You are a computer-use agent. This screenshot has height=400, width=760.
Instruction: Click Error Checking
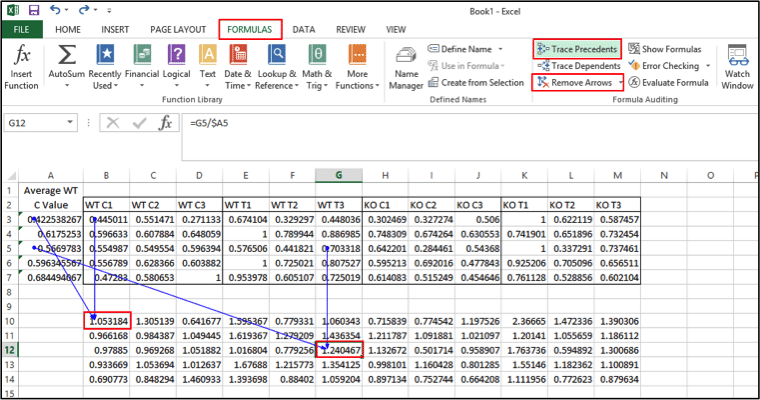click(664, 66)
